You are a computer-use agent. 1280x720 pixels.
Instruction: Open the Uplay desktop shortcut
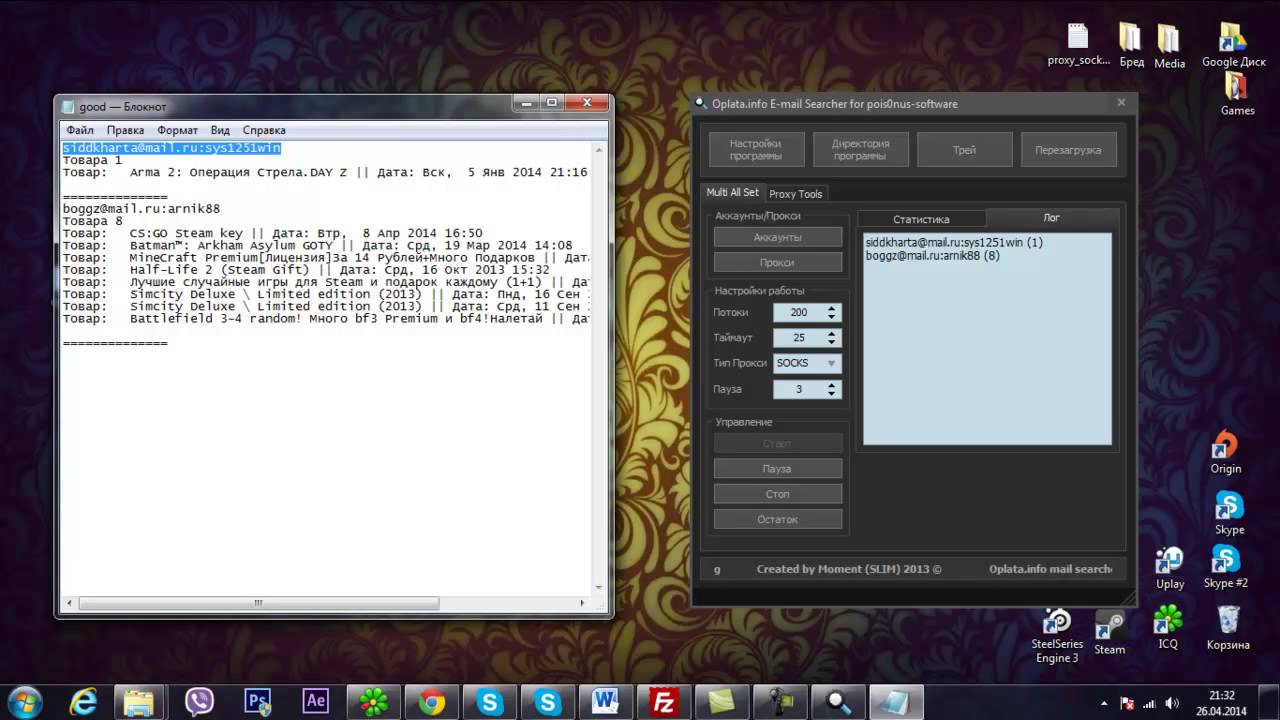point(1169,568)
